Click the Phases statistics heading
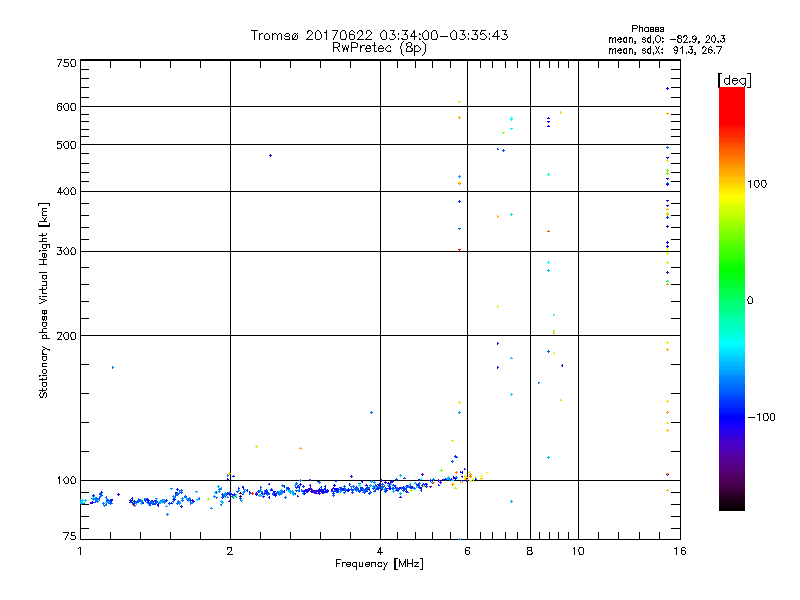The height and width of the screenshot is (600, 800). 647,29
